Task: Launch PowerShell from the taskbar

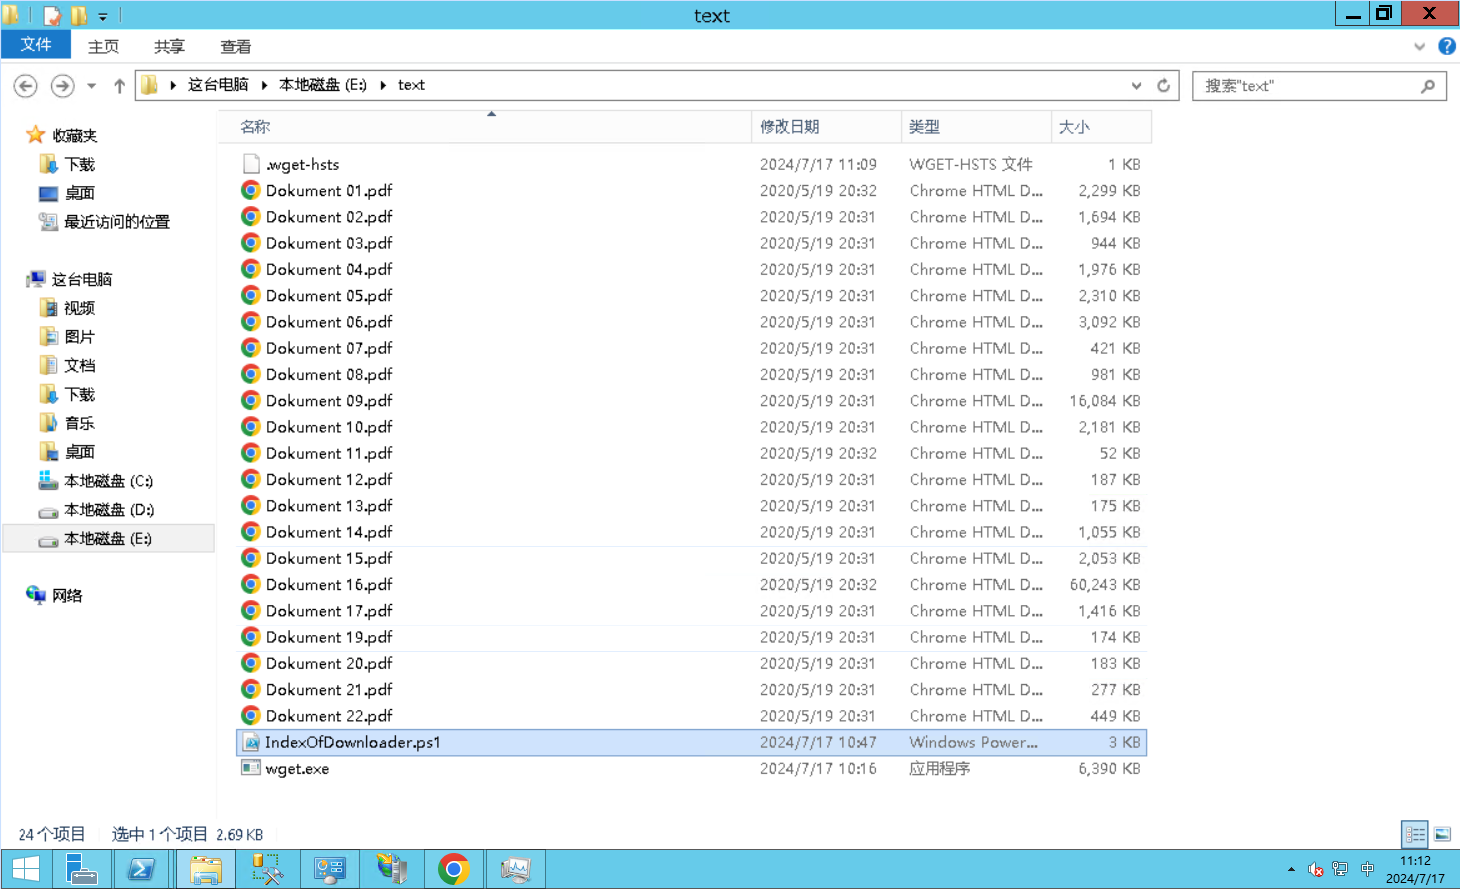Action: click(141, 869)
